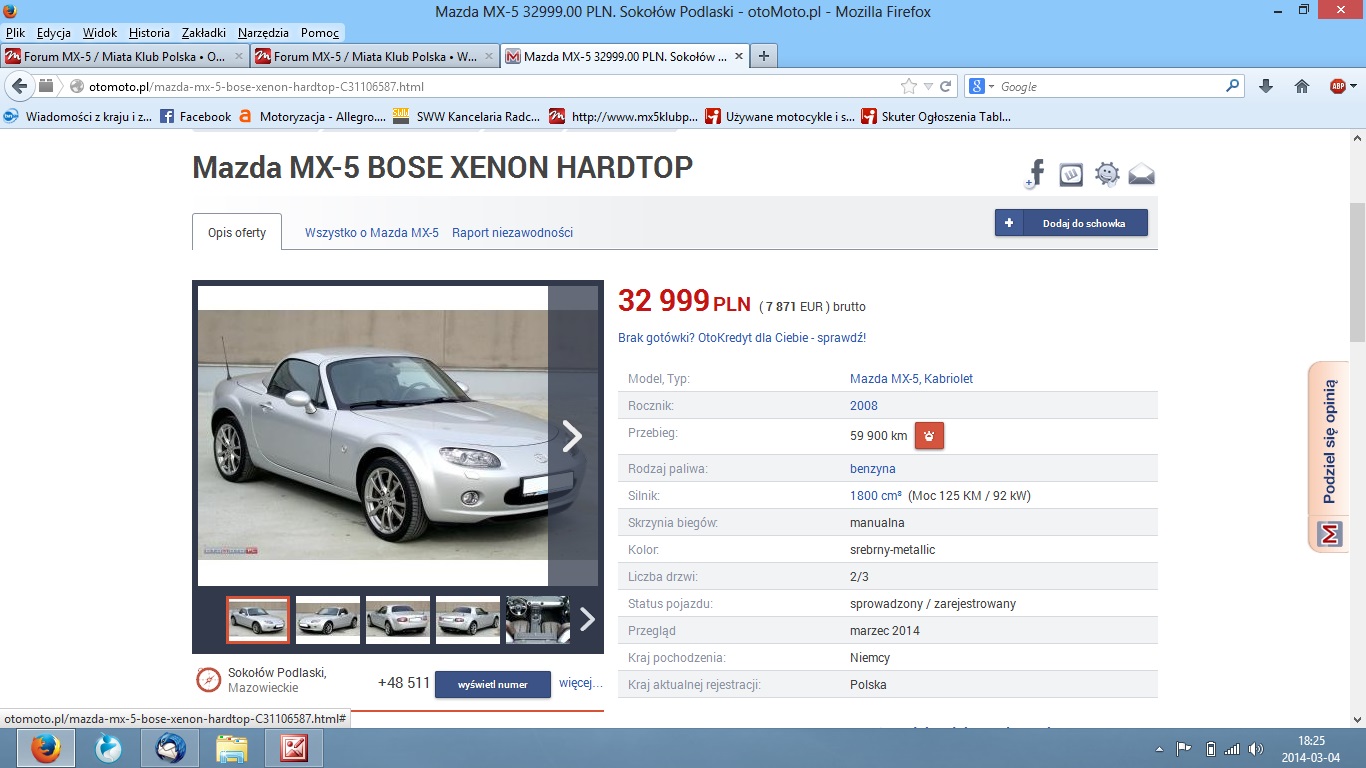Select the third car photo thumbnail
This screenshot has height=768, width=1366.
pyautogui.click(x=398, y=619)
